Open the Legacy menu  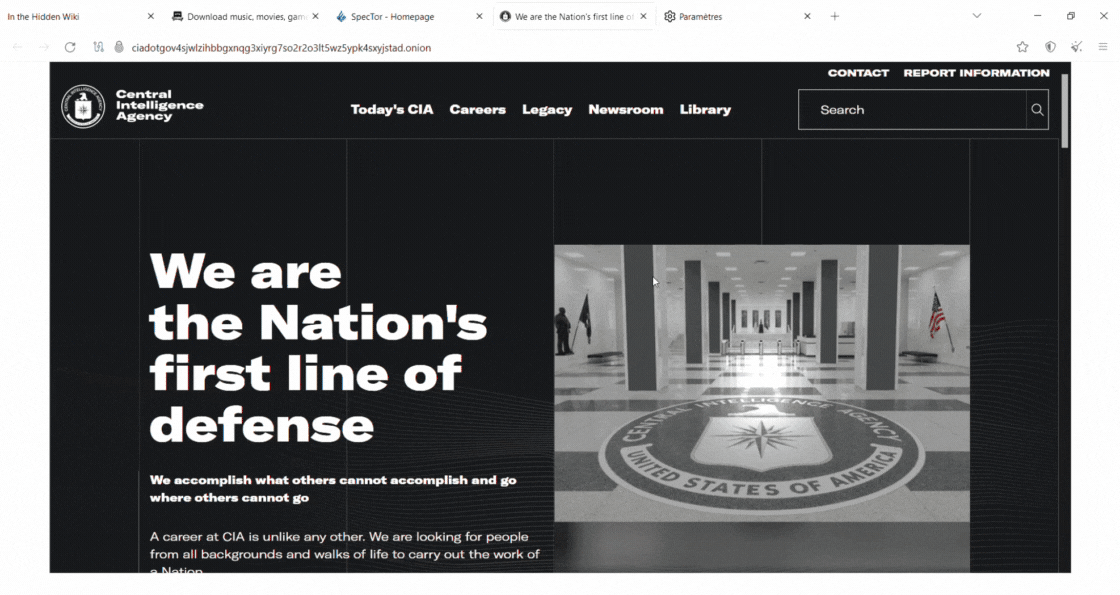click(547, 109)
